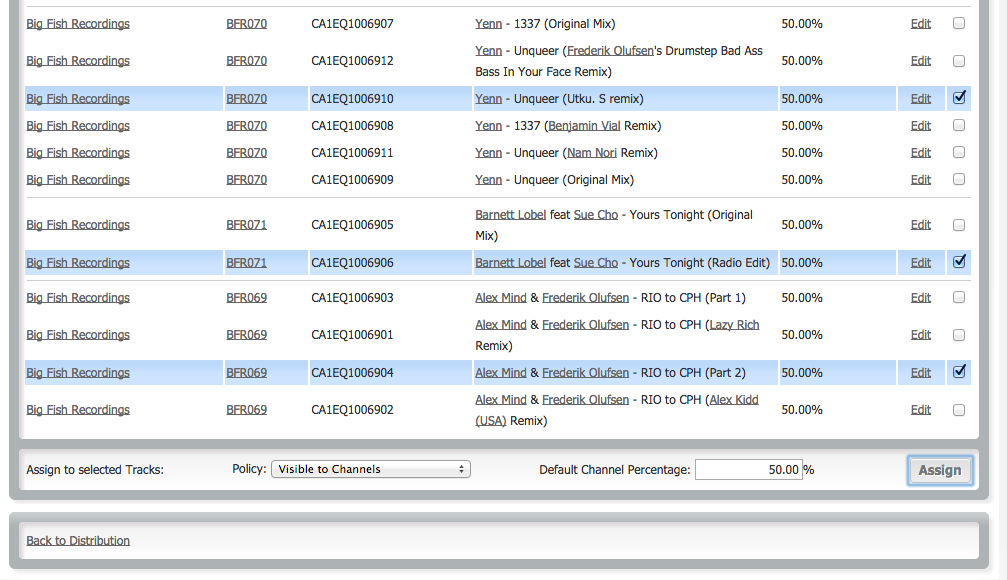This screenshot has height=580, width=1007.
Task: Select checkbox for Unqueer Nam Nori Remix
Action: (959, 152)
